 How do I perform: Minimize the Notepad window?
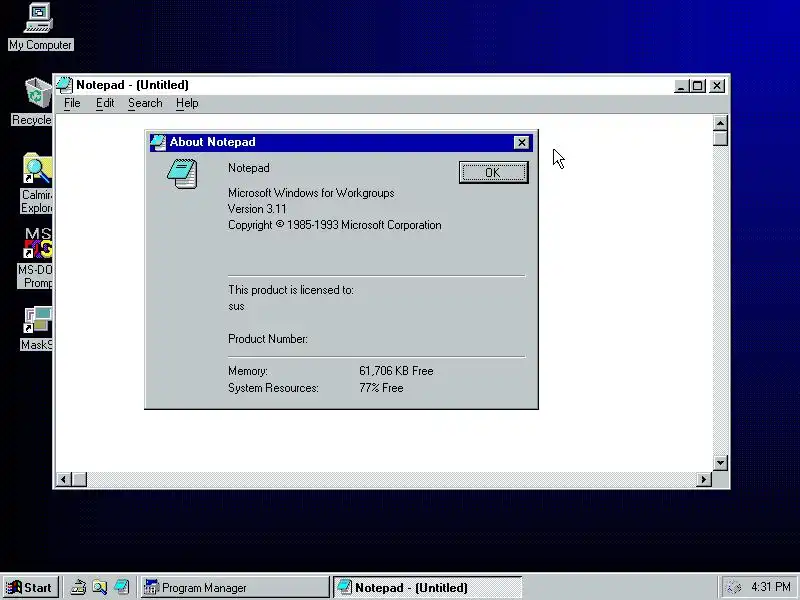point(681,86)
